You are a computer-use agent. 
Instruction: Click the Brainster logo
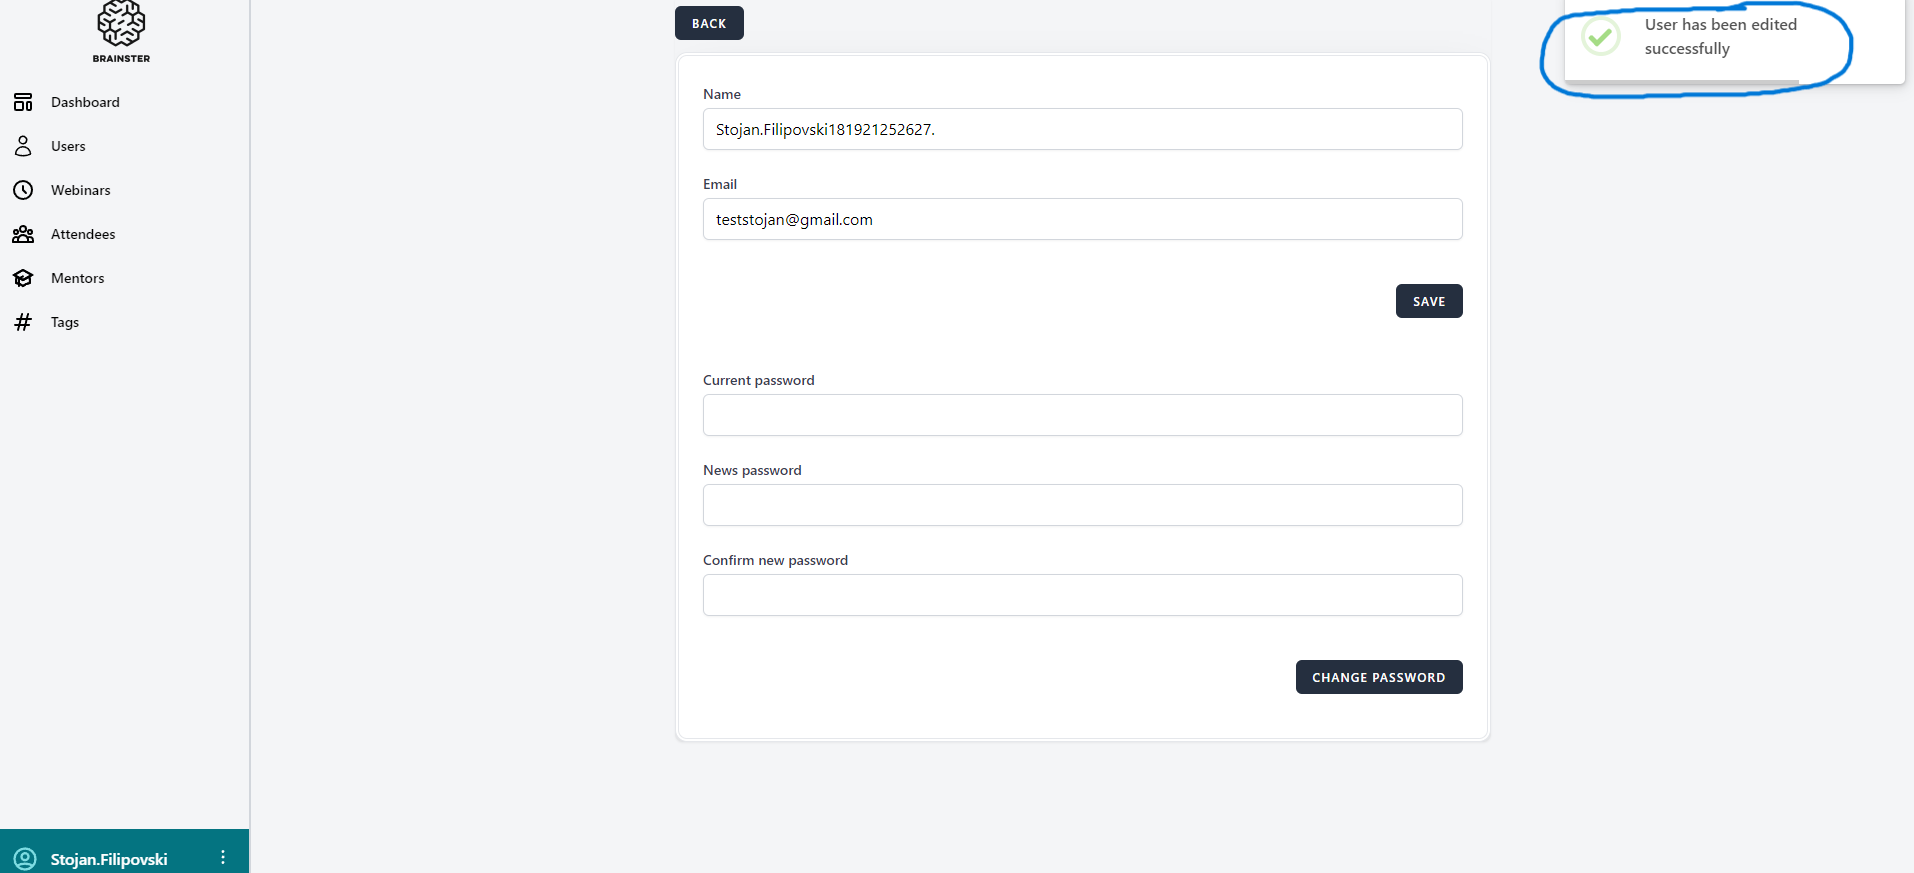coord(121,30)
